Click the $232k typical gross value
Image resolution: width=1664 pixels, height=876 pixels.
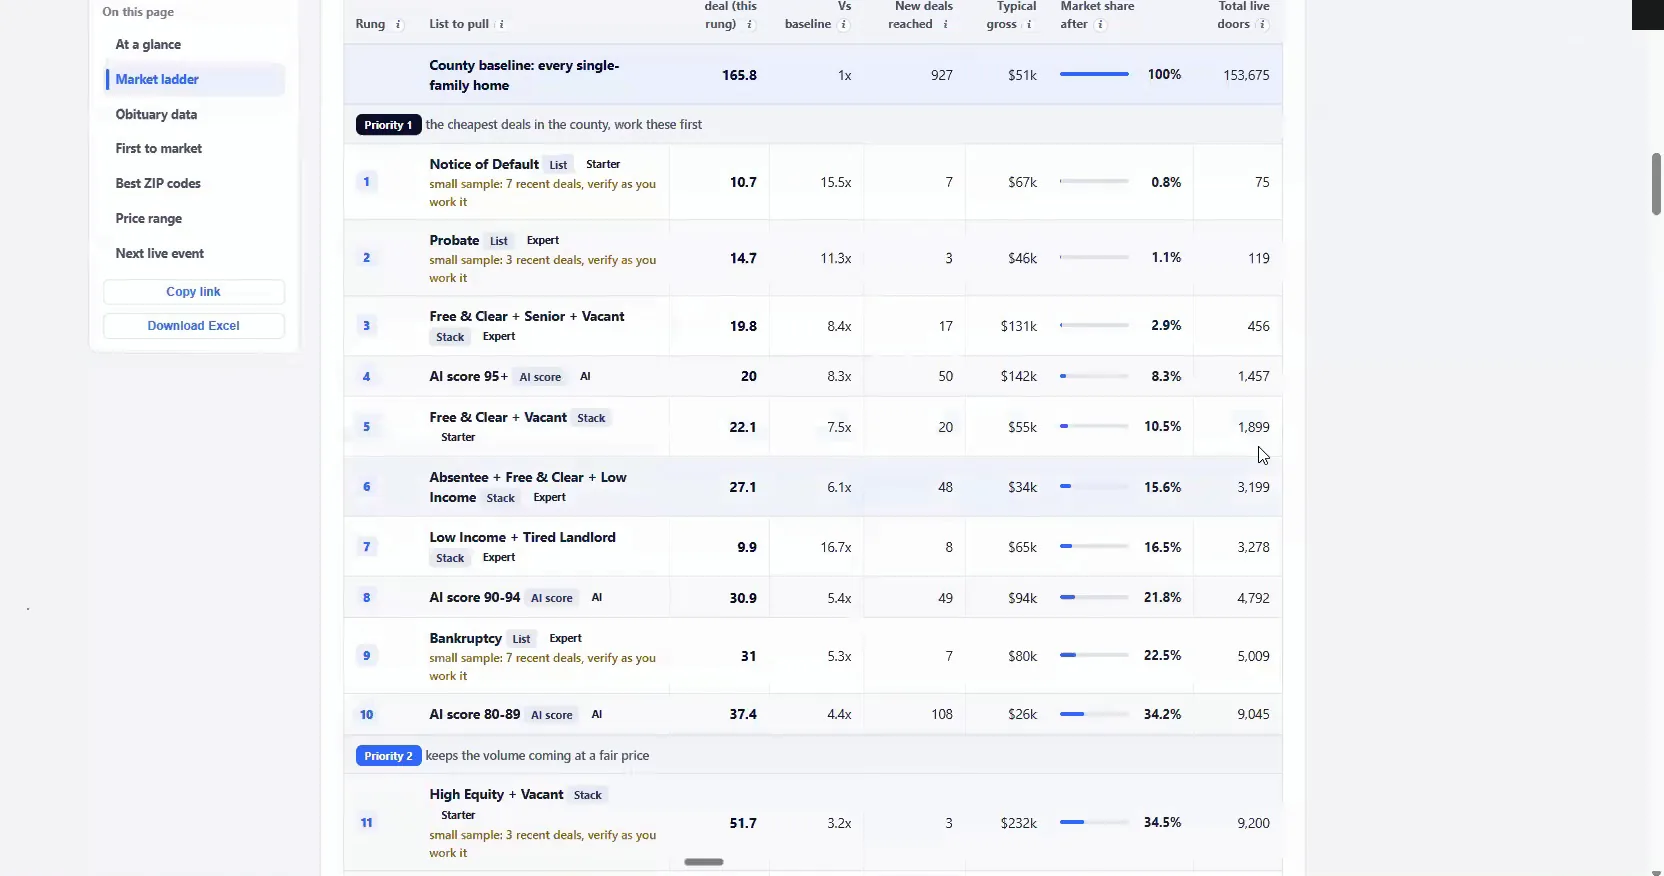point(1018,823)
